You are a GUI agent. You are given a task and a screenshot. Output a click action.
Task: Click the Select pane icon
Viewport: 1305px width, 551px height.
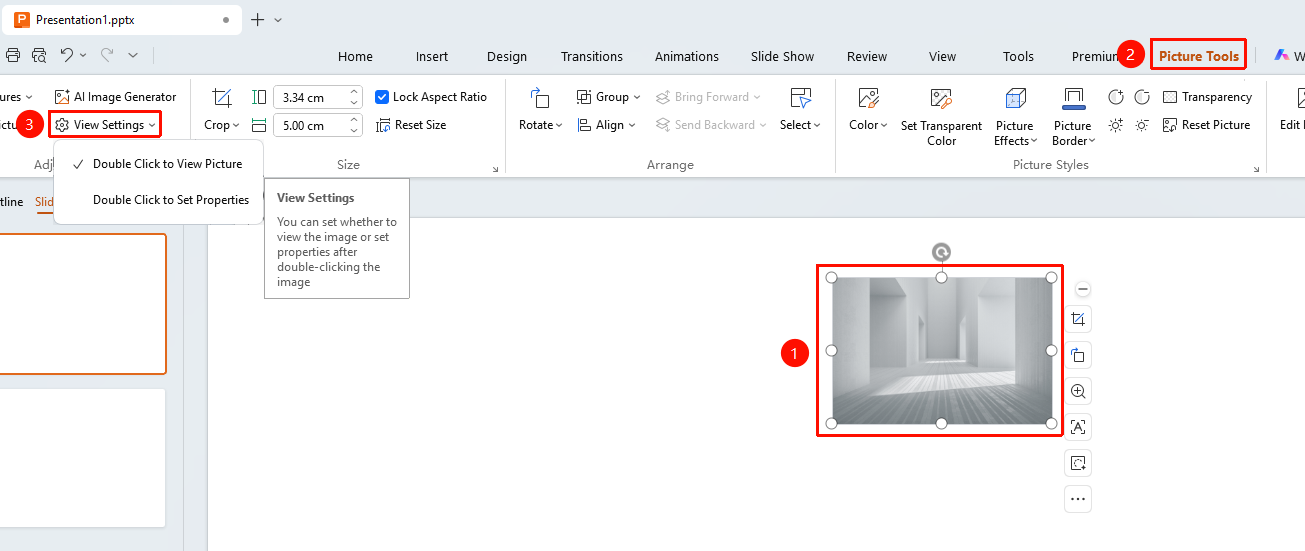[x=800, y=97]
